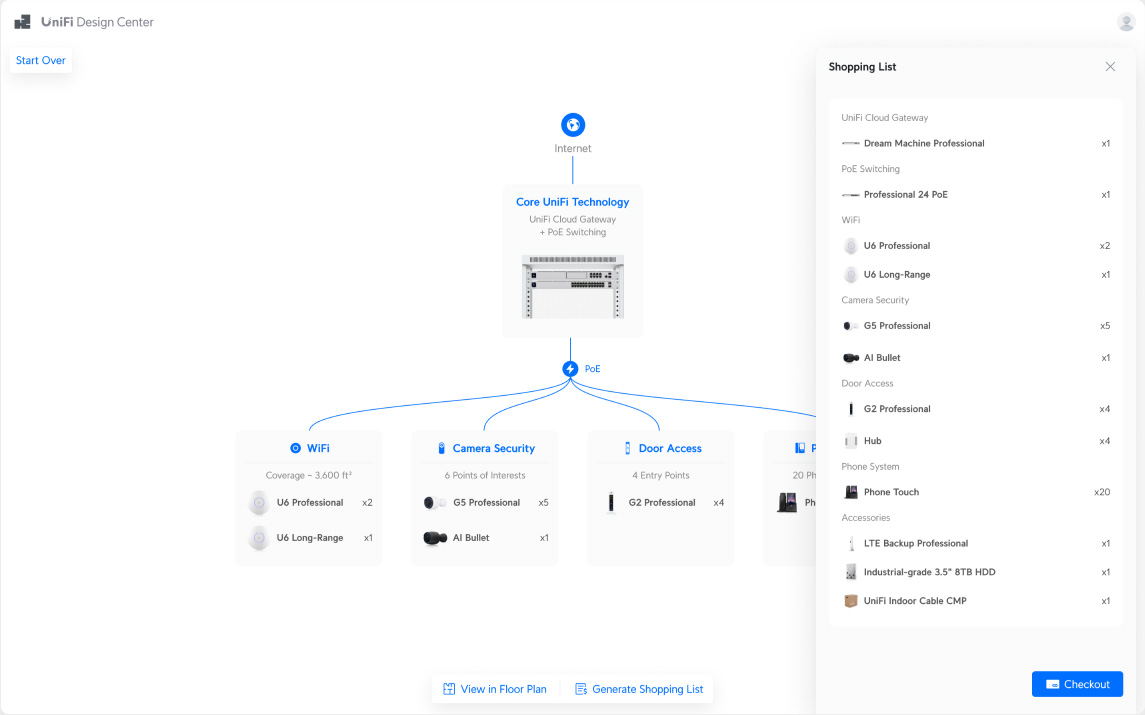Image resolution: width=1145 pixels, height=715 pixels.
Task: Click Coverage ~ 3,600 ft² text
Action: tap(308, 475)
